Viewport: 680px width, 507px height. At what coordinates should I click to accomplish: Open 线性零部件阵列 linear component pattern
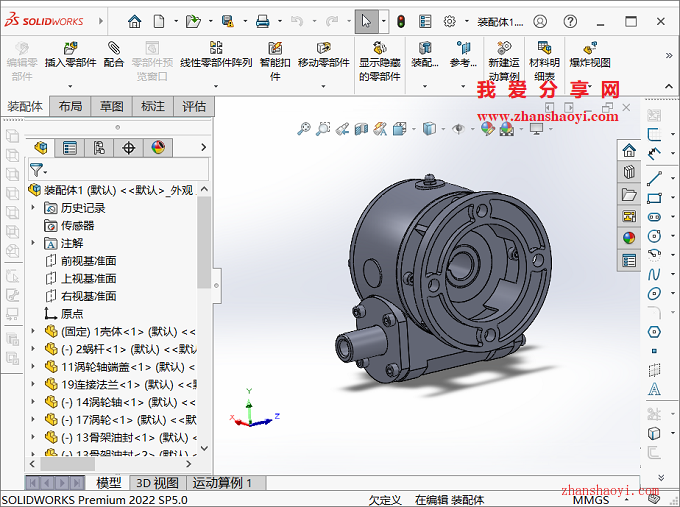(x=216, y=56)
